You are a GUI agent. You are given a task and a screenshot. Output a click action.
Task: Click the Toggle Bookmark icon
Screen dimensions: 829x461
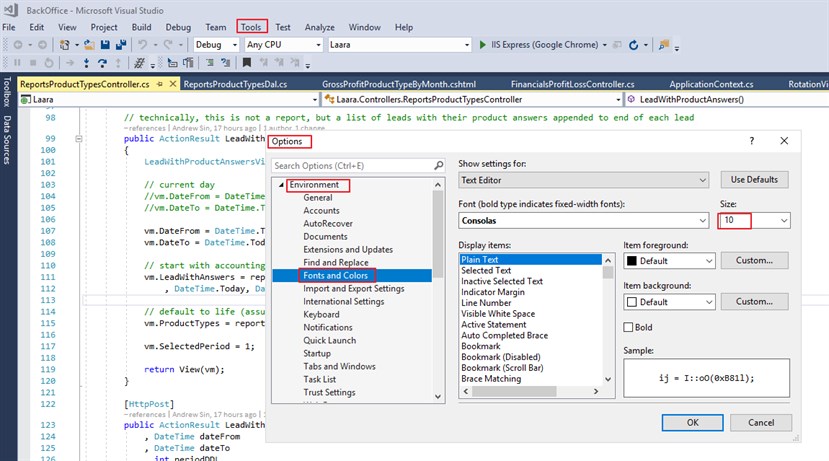(246, 63)
